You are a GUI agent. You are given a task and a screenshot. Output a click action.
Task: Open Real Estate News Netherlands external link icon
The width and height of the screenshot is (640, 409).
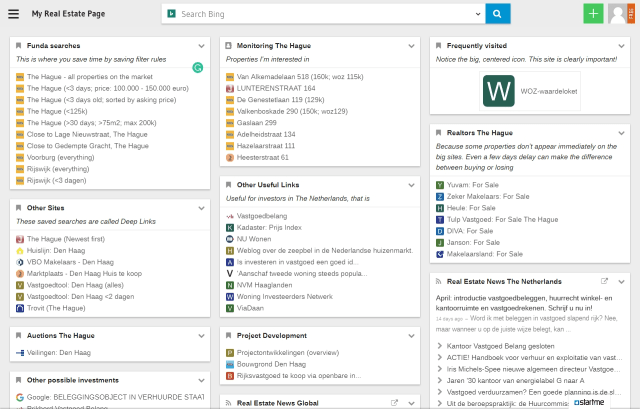(604, 281)
